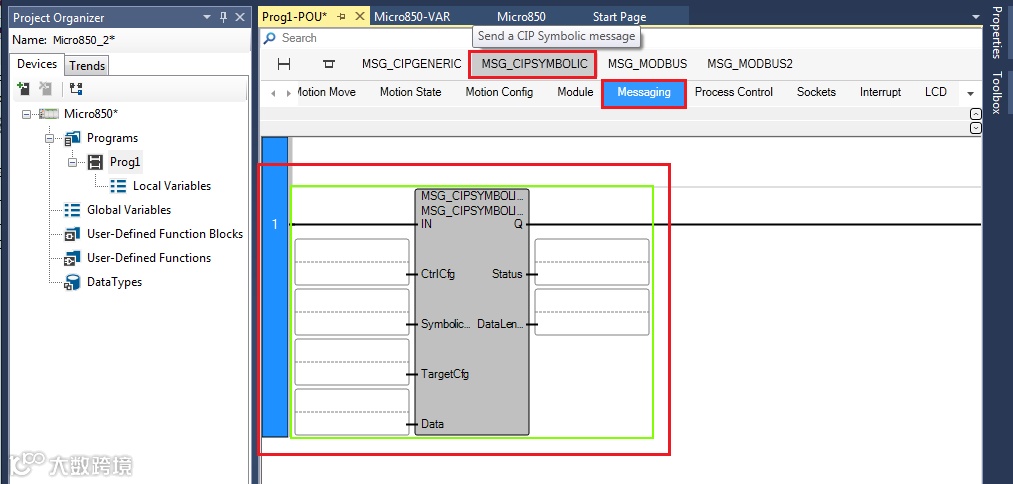
Task: Switch to the Devices tab
Action: 37,64
